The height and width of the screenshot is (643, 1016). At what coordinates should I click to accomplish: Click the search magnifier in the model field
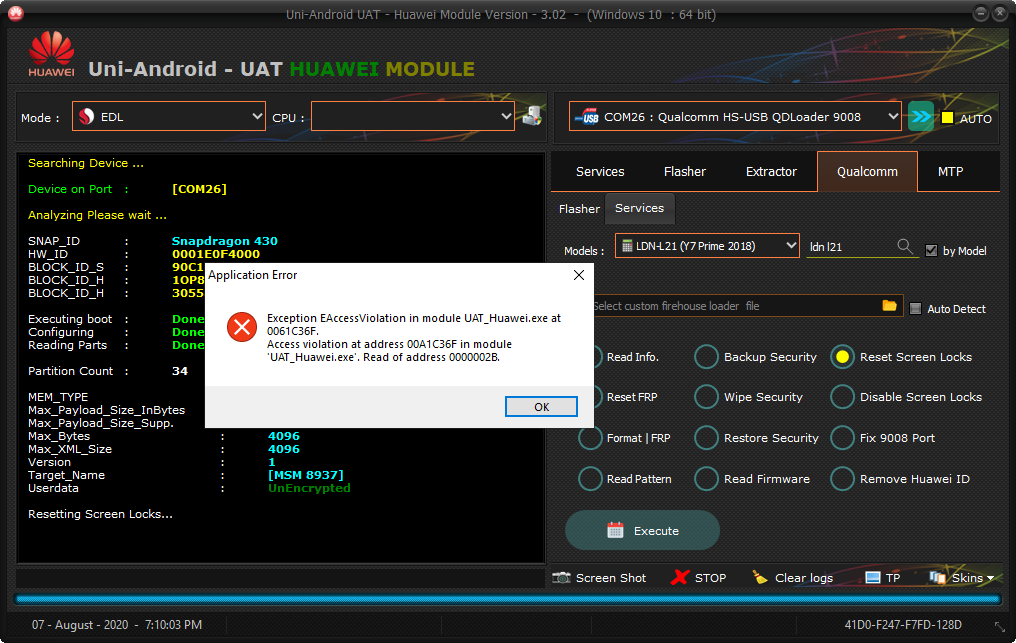[x=905, y=246]
